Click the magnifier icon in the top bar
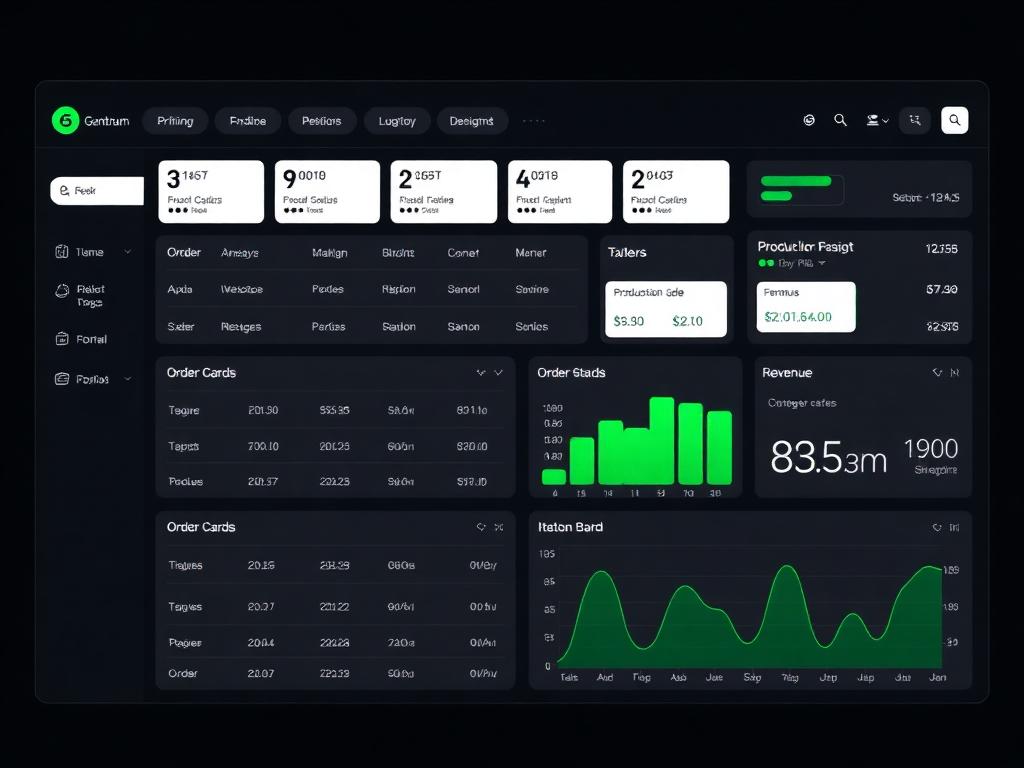The width and height of the screenshot is (1024, 768). (x=840, y=120)
